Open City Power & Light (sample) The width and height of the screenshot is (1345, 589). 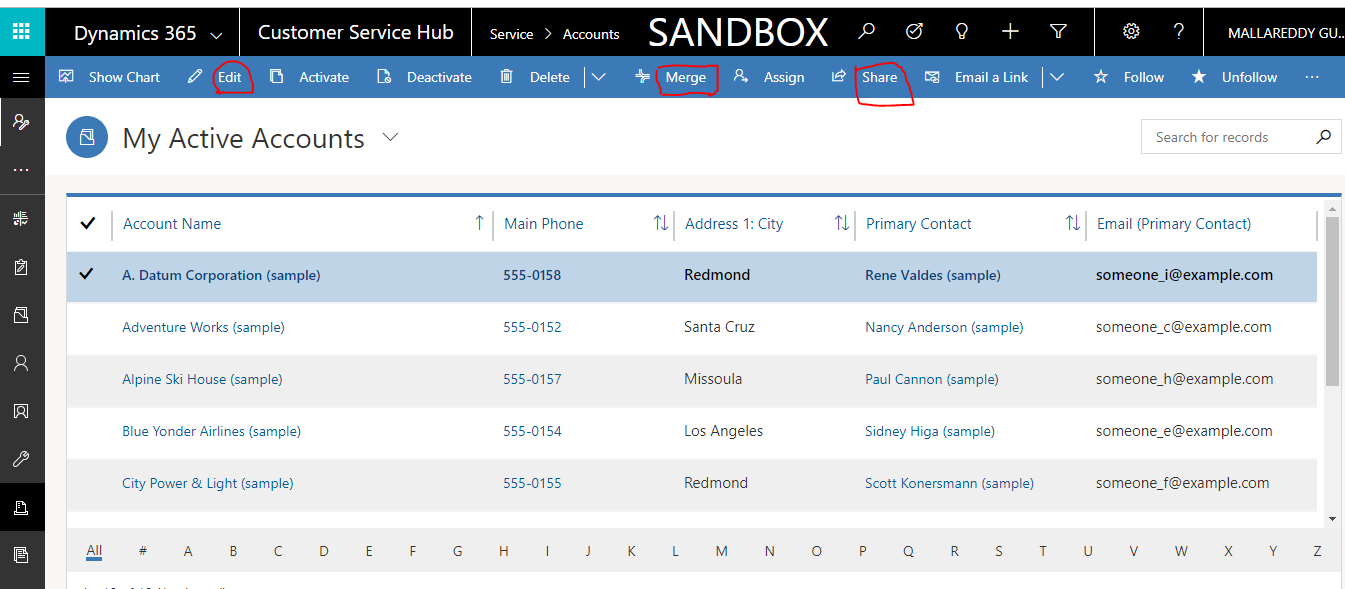tap(208, 483)
